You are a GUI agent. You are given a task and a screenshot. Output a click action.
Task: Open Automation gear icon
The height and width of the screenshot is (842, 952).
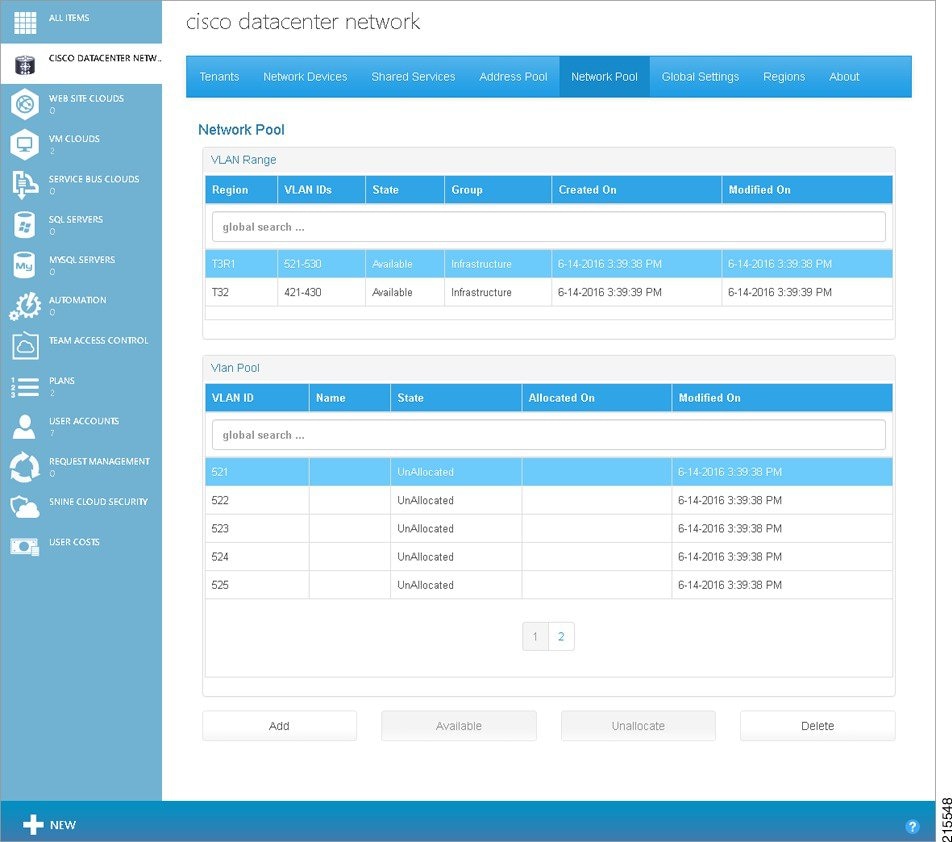(x=25, y=306)
